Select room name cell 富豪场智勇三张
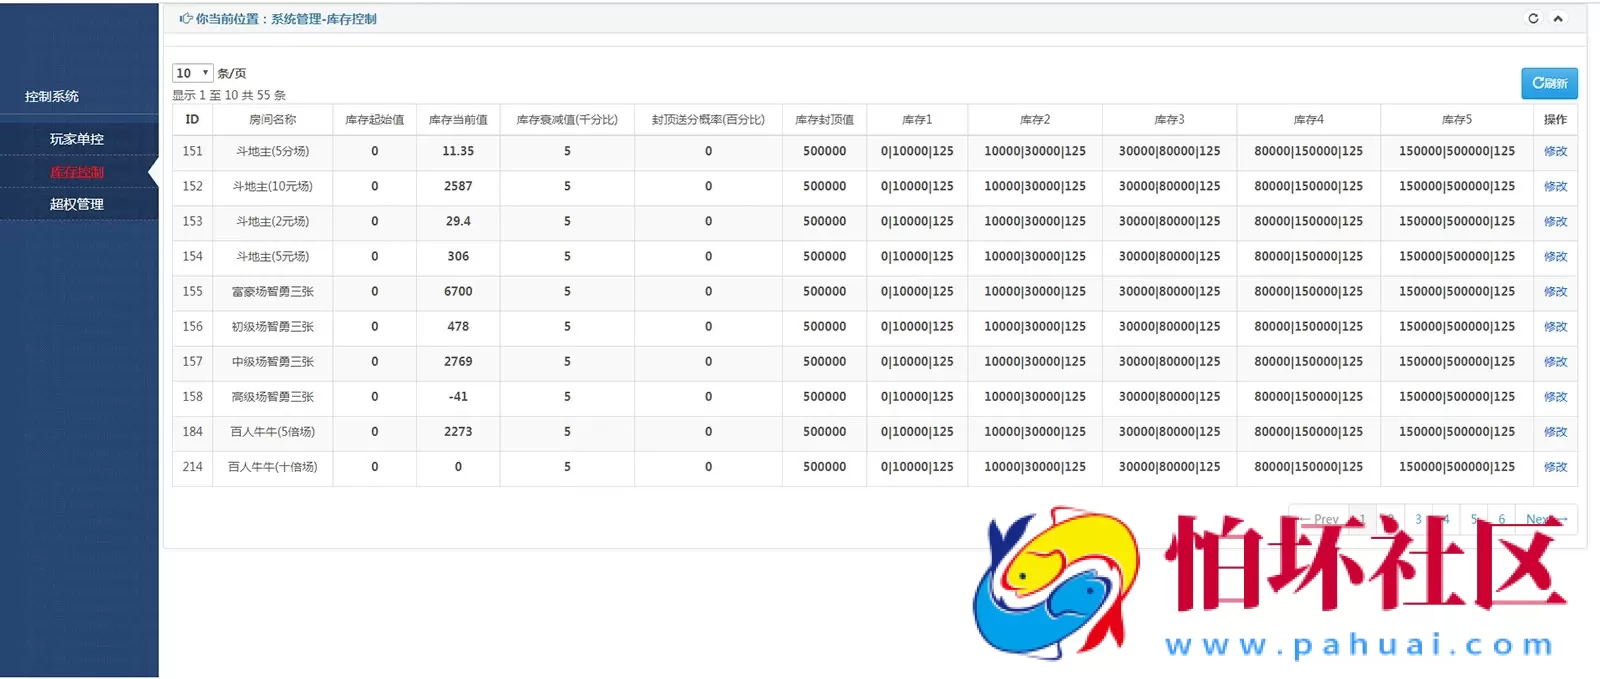1600x679 pixels. coord(272,291)
